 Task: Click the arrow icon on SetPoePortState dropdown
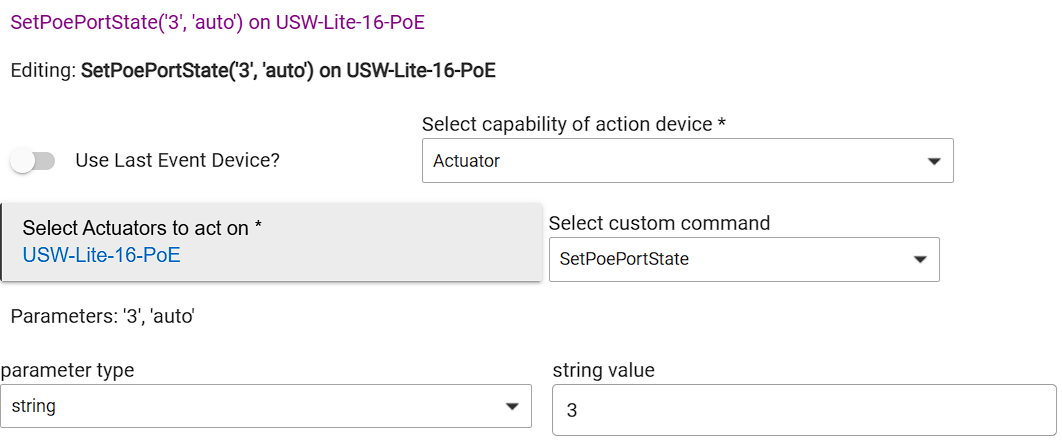(x=920, y=260)
